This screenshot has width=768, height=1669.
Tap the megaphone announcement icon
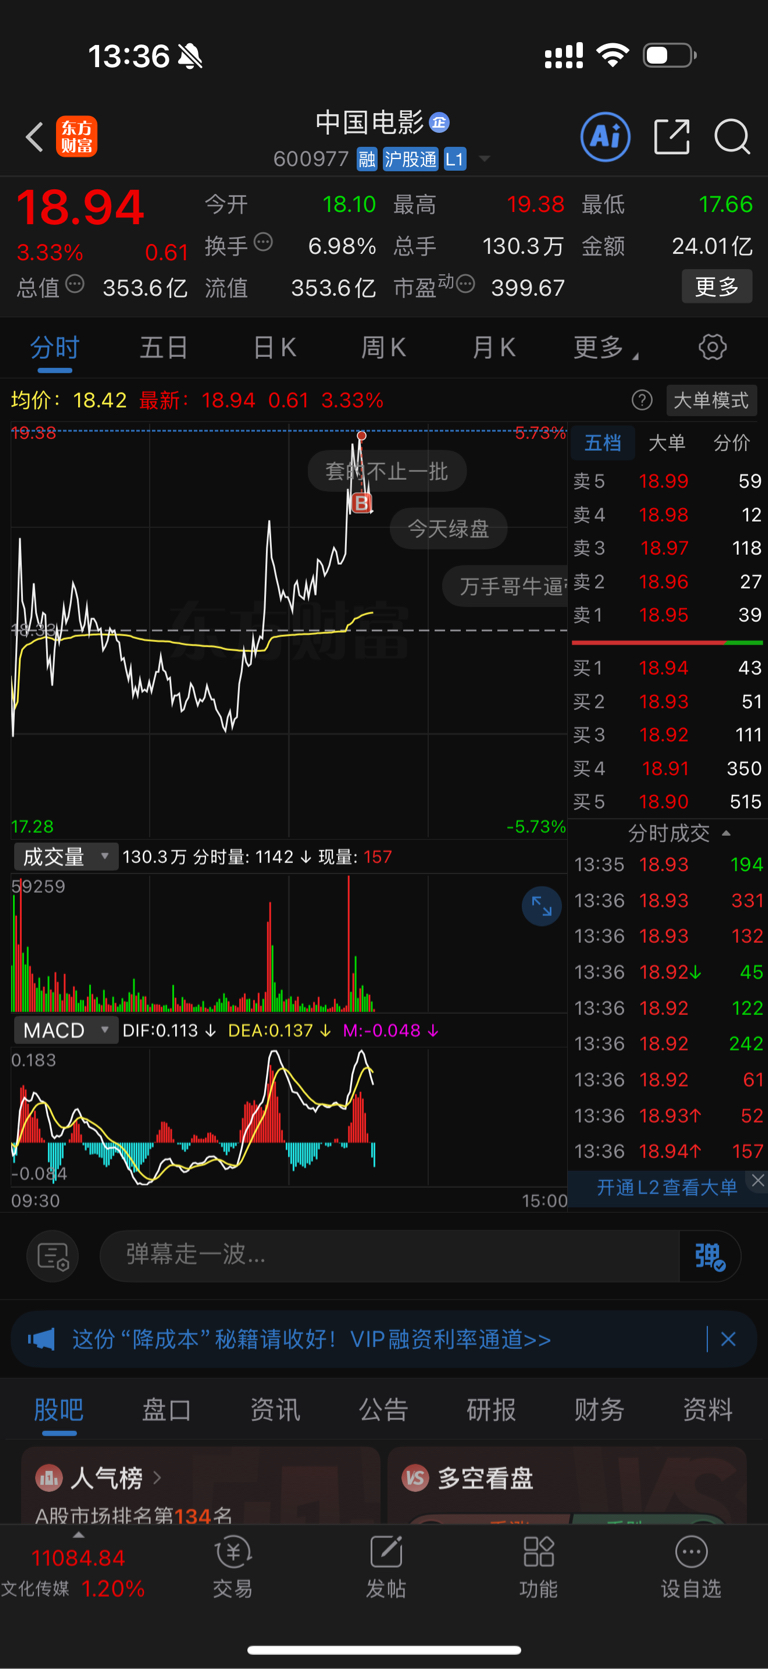click(x=42, y=1339)
